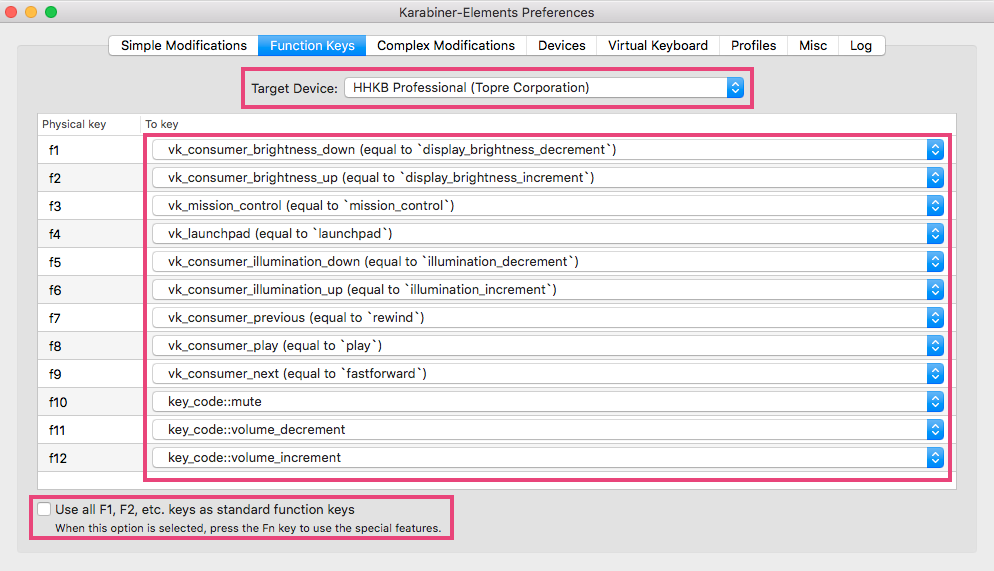Select the f11 physical key row label
Image resolution: width=994 pixels, height=571 pixels.
tap(56, 430)
